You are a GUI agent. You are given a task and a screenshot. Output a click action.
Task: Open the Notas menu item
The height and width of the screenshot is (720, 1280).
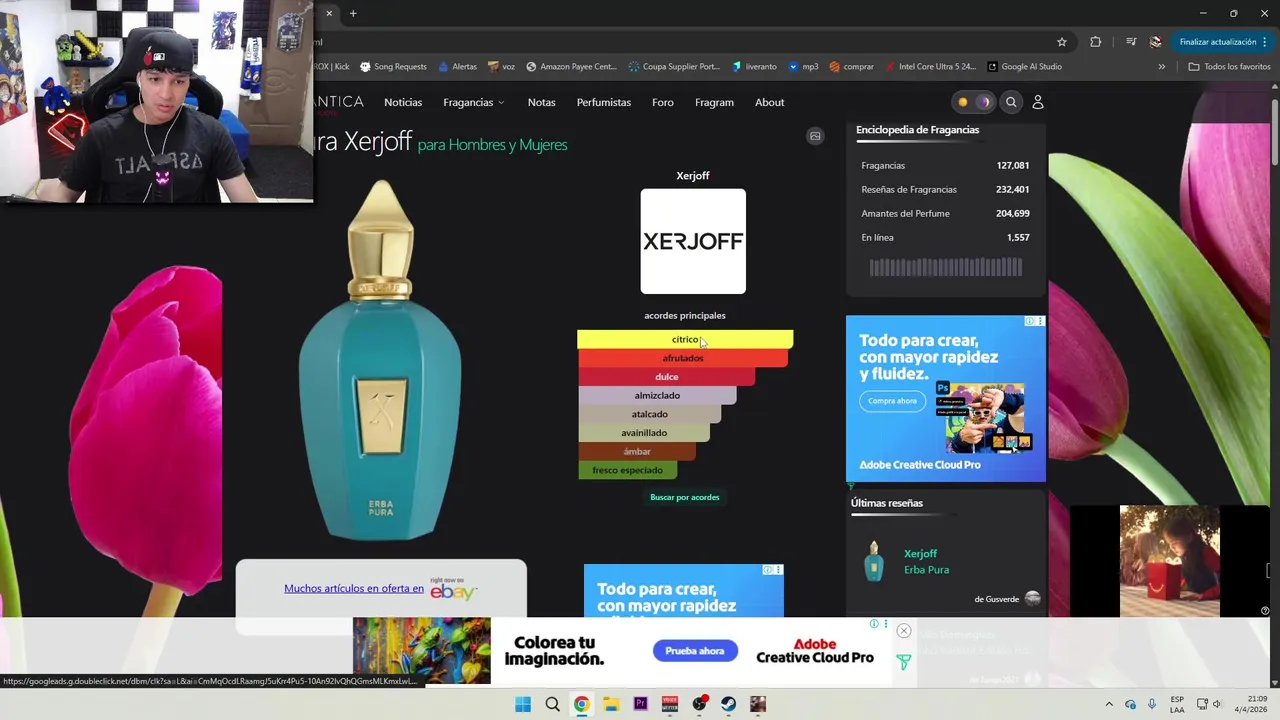[541, 102]
